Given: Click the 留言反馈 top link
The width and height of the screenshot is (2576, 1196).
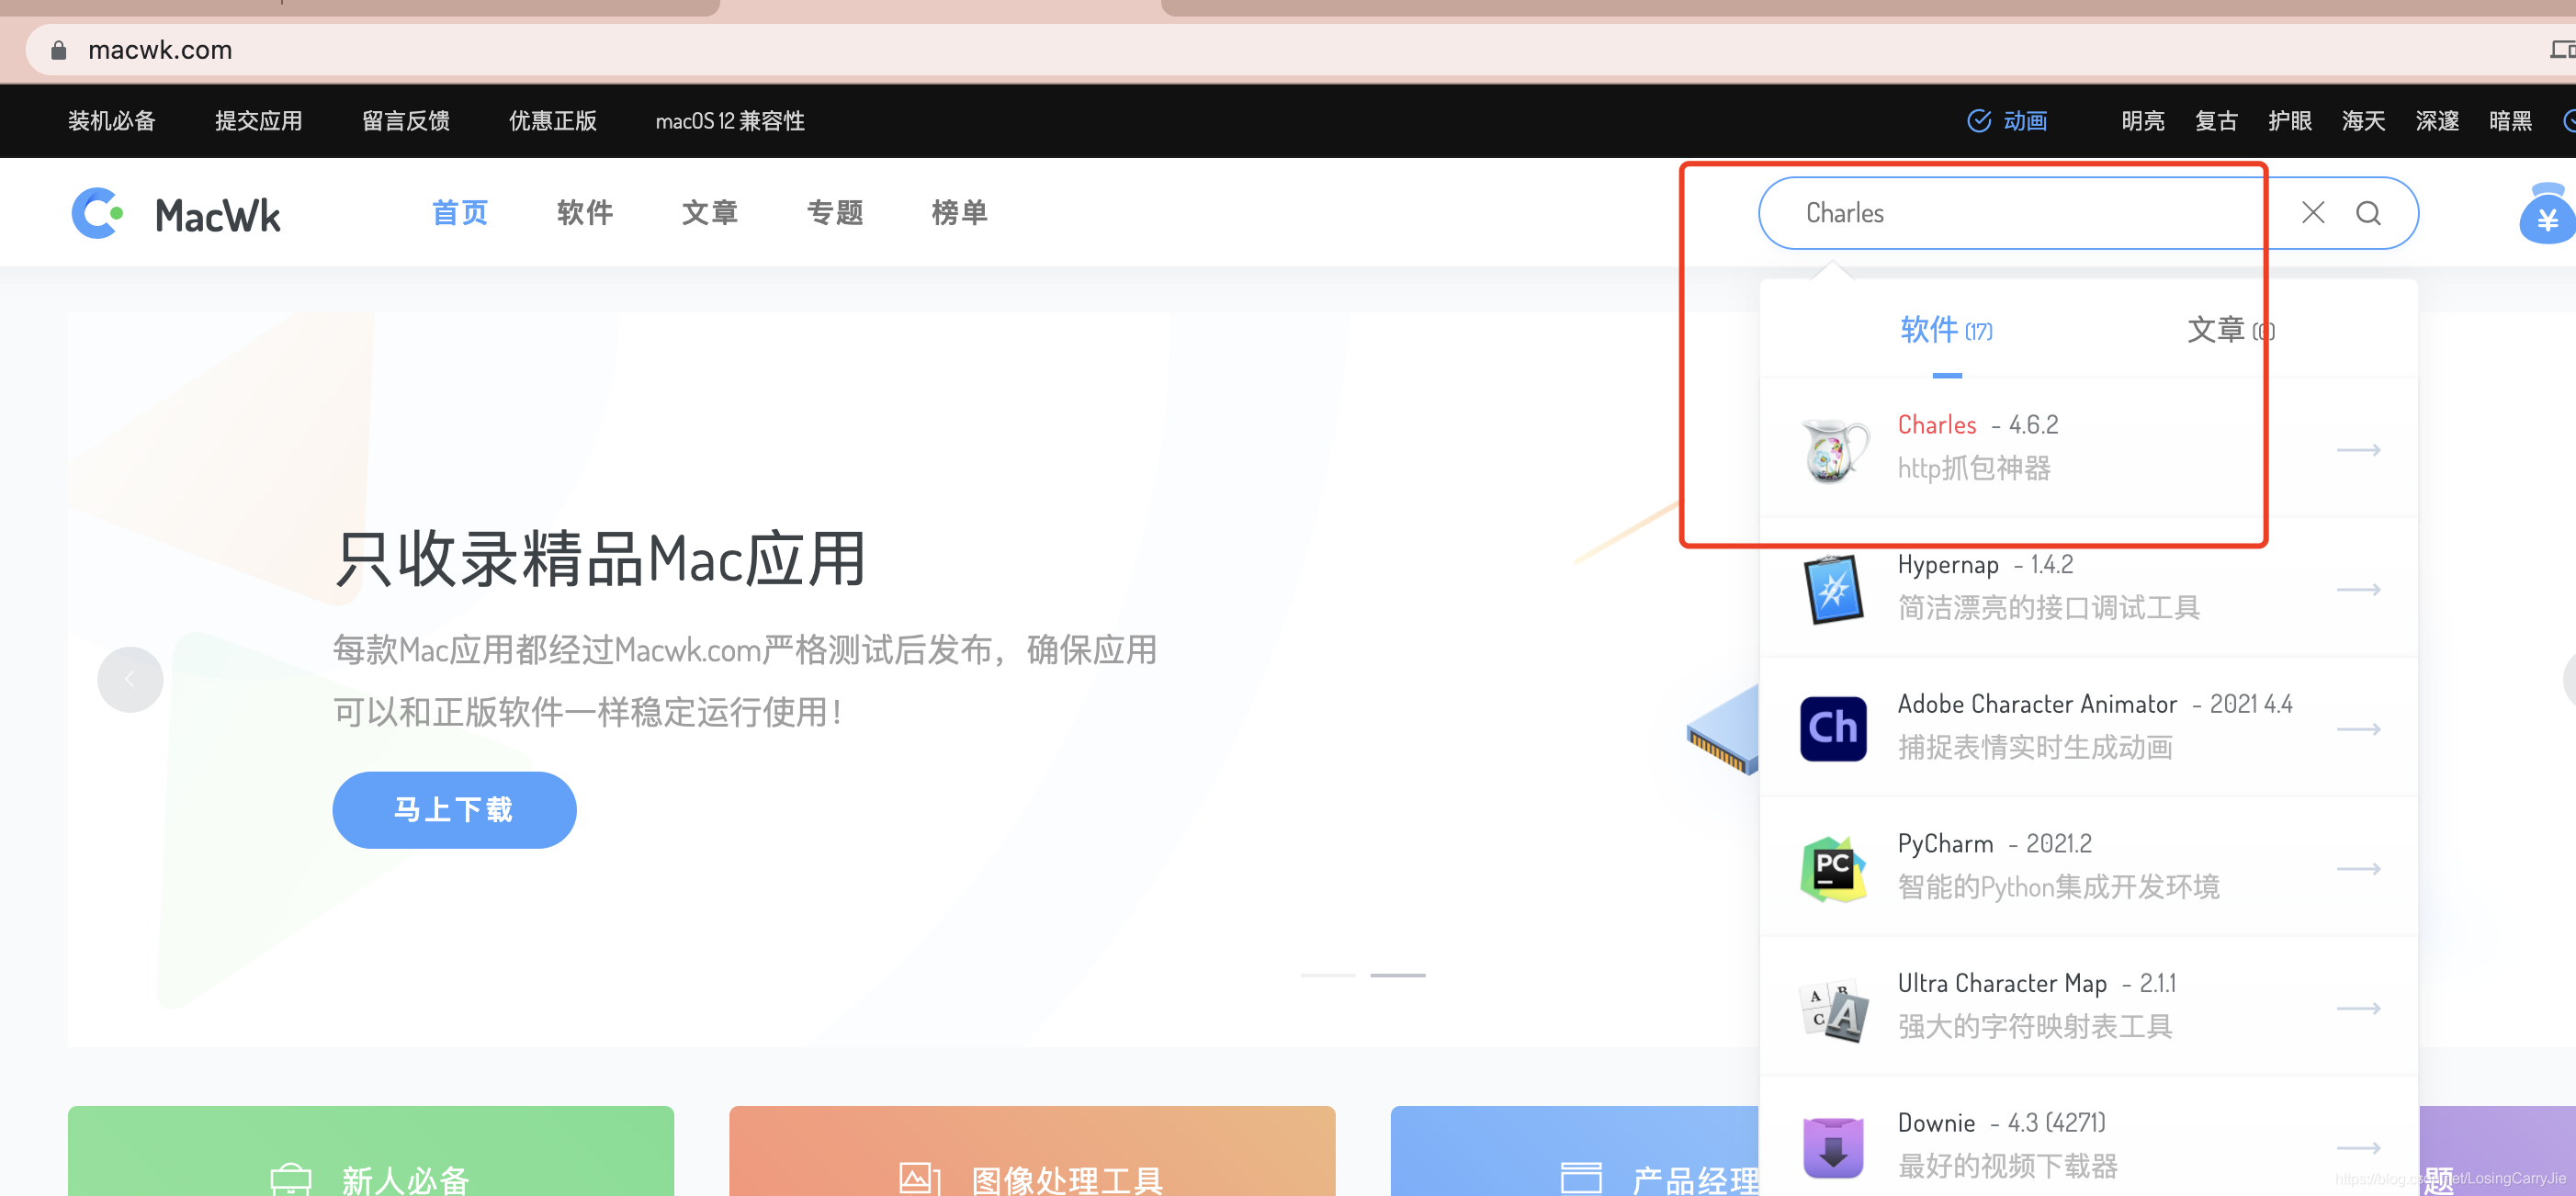Looking at the screenshot, I should click(x=406, y=121).
